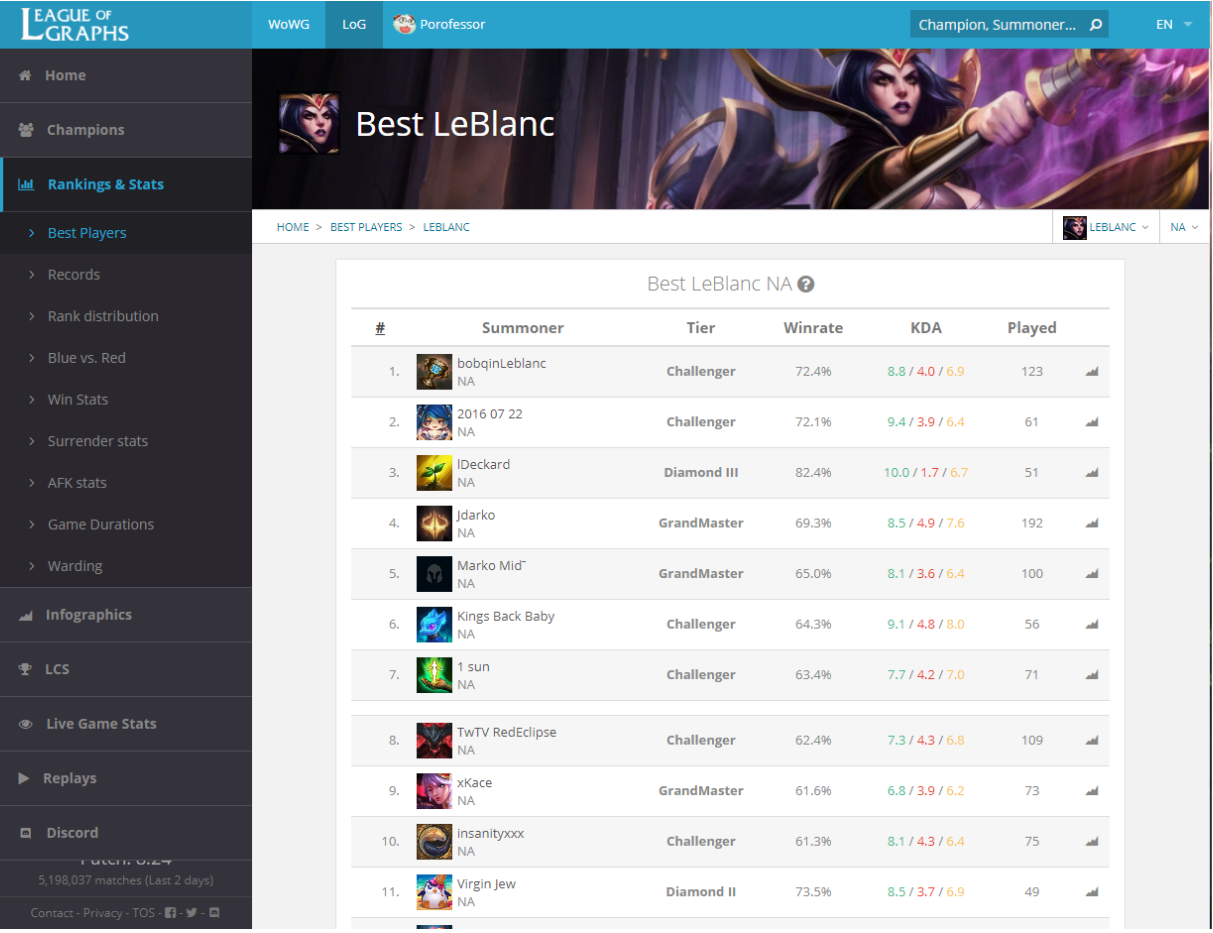Click the League of Graphs logo
The image size is (1213, 933).
point(75,24)
